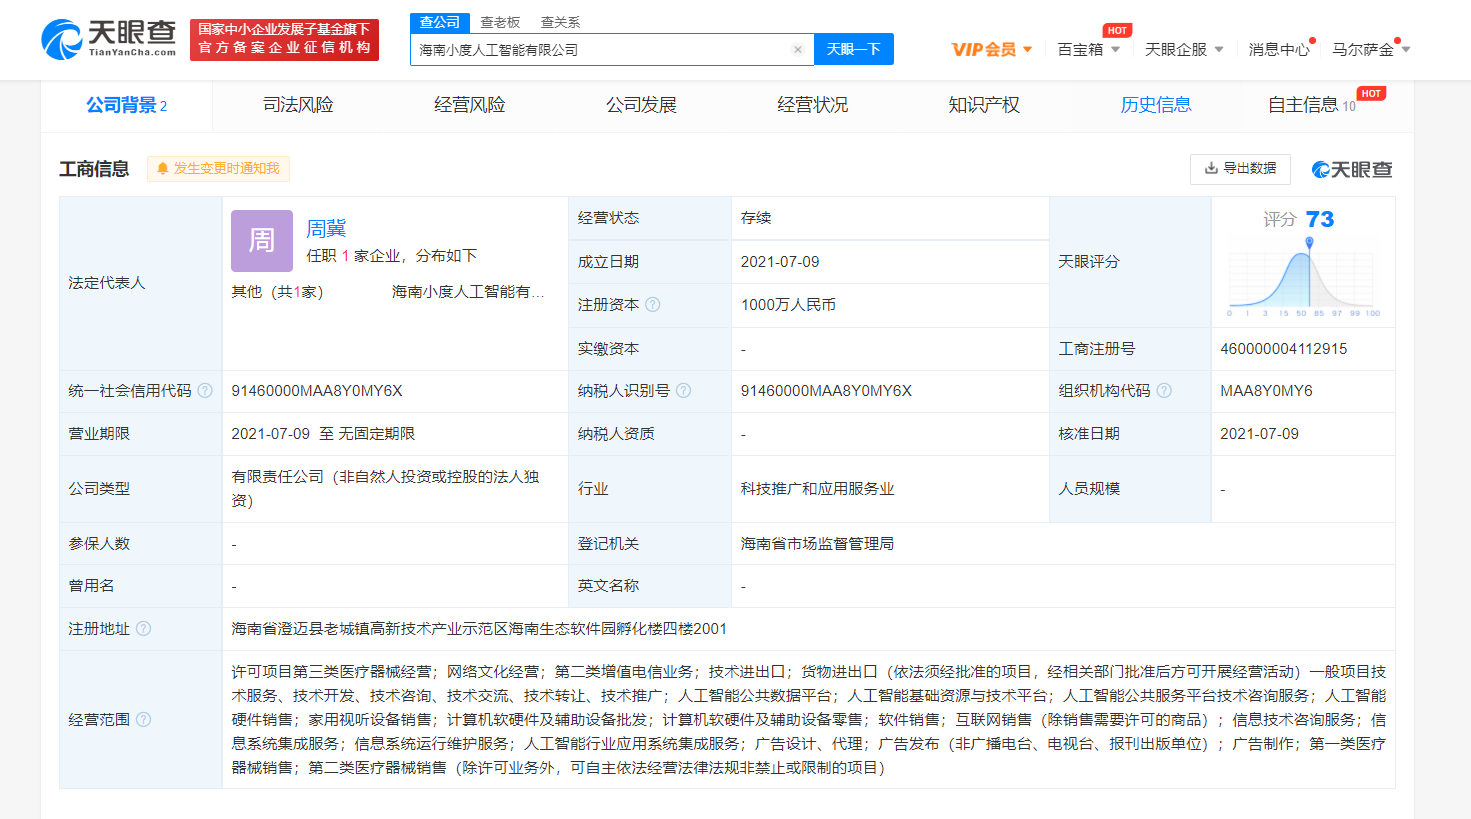Click the 导出数据 export button
This screenshot has height=819, width=1471.
1240,169
